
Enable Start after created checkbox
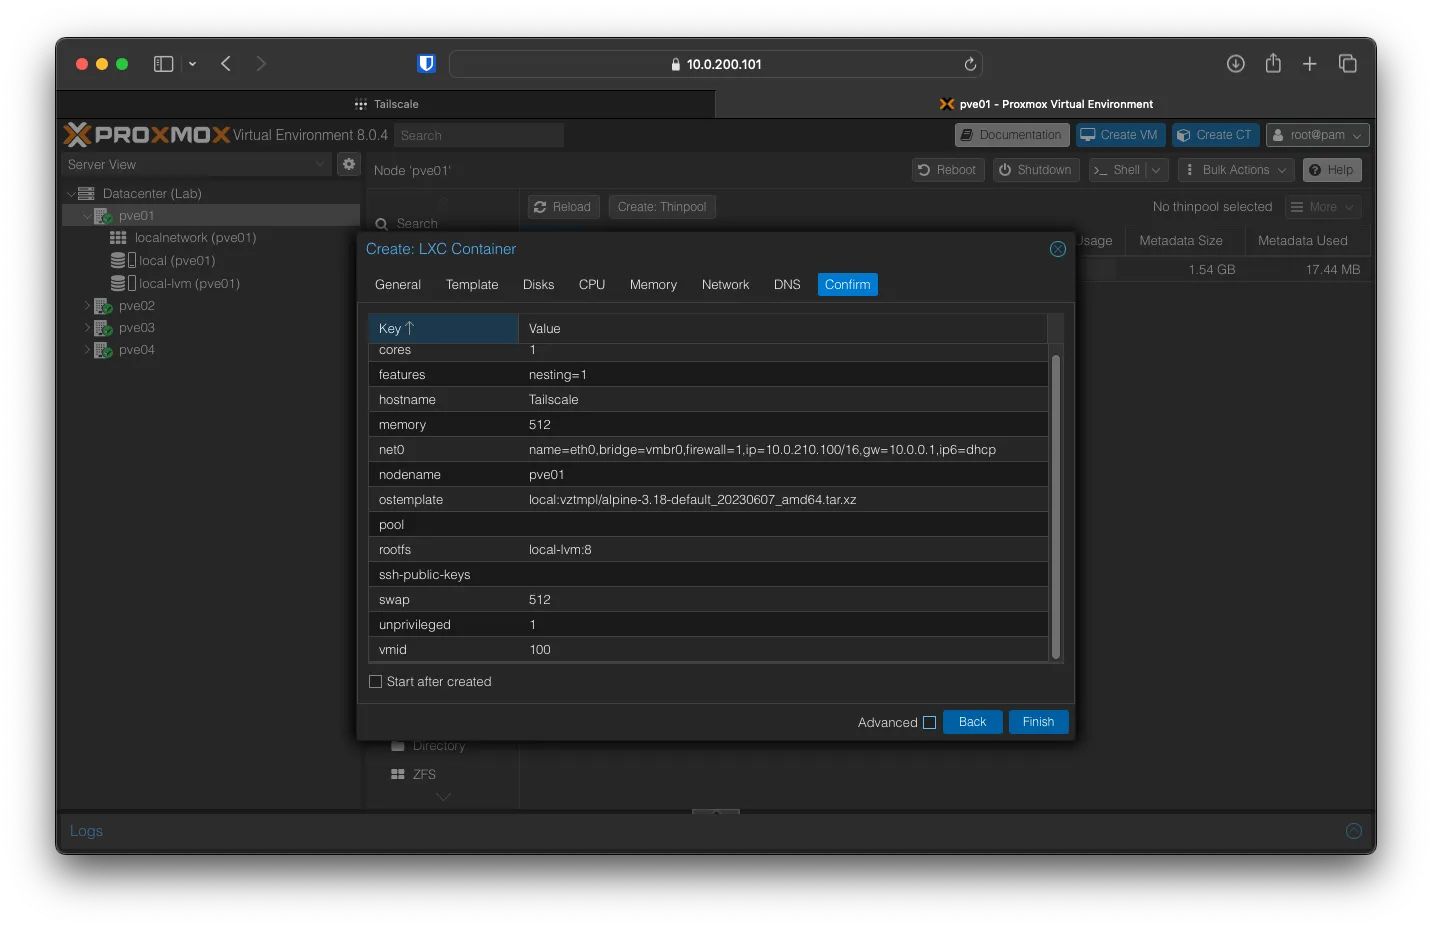pyautogui.click(x=376, y=682)
